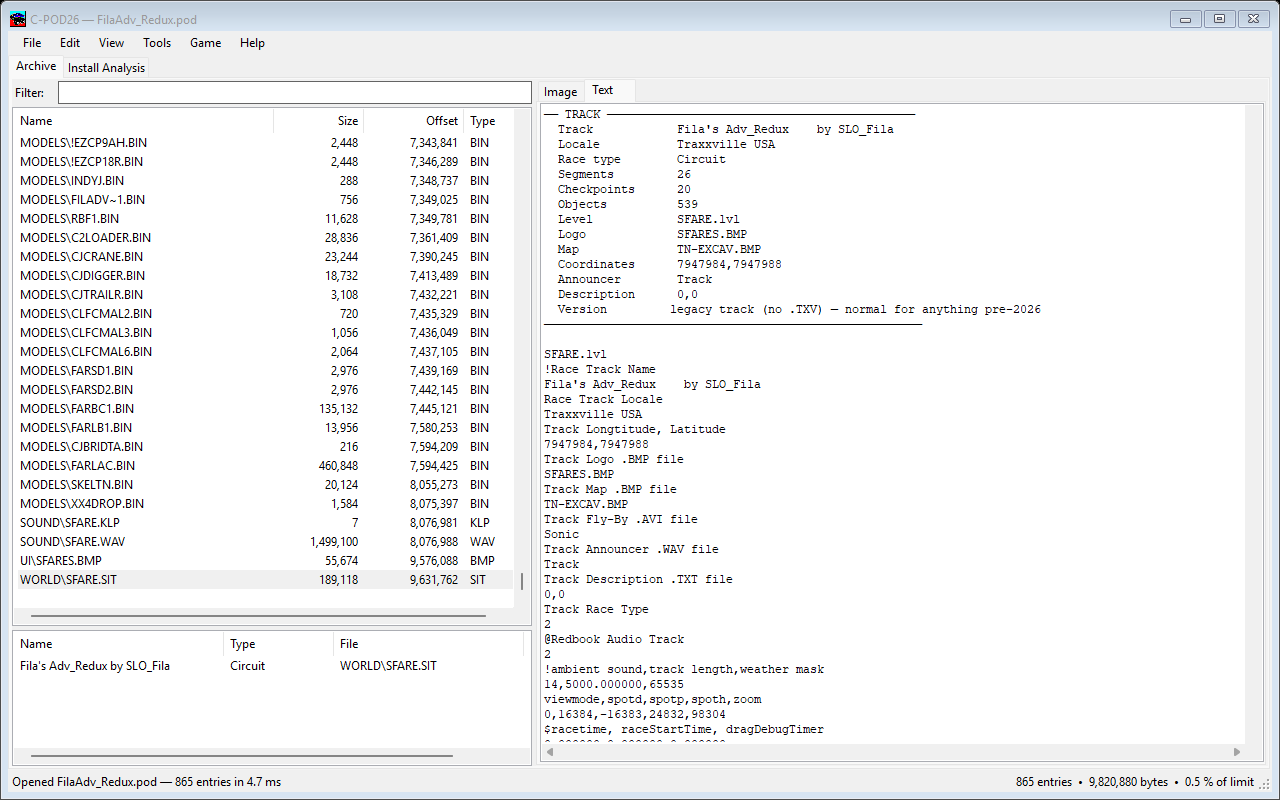Viewport: 1280px width, 800px height.
Task: Select MODELS\FARSD1.BIN entry
Action: point(264,371)
